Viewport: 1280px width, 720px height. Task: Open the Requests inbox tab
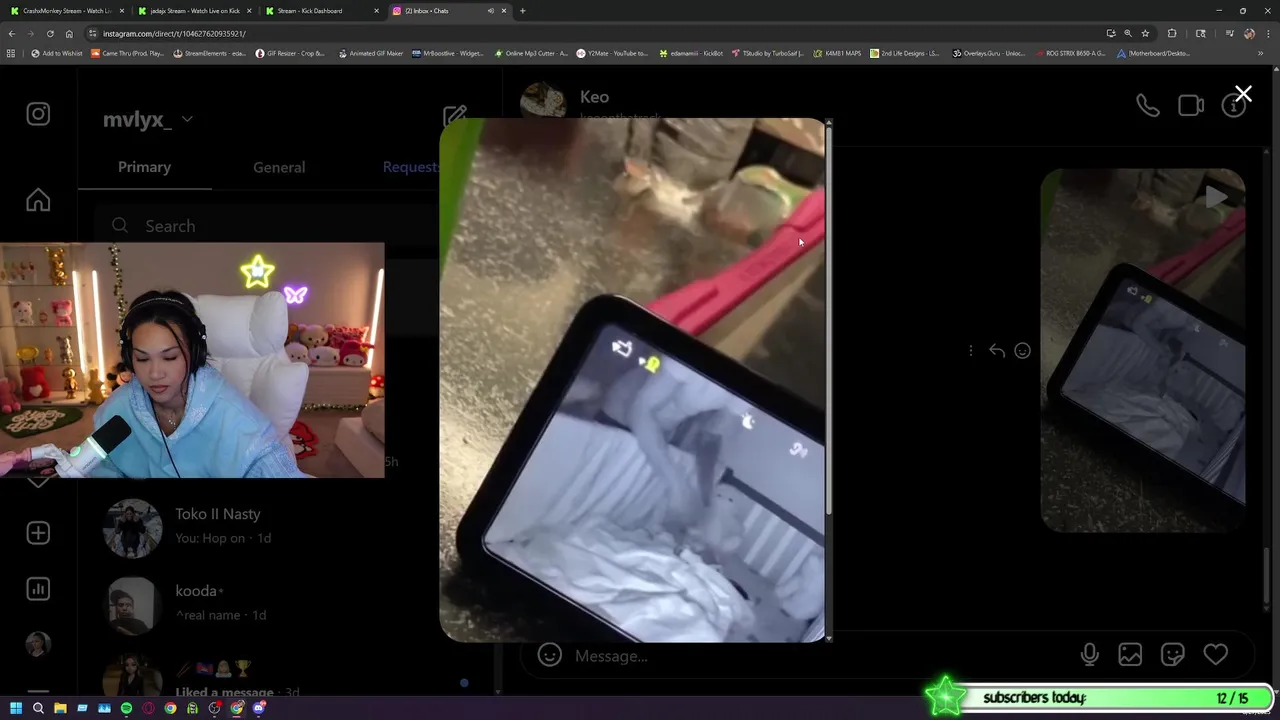coord(411,167)
